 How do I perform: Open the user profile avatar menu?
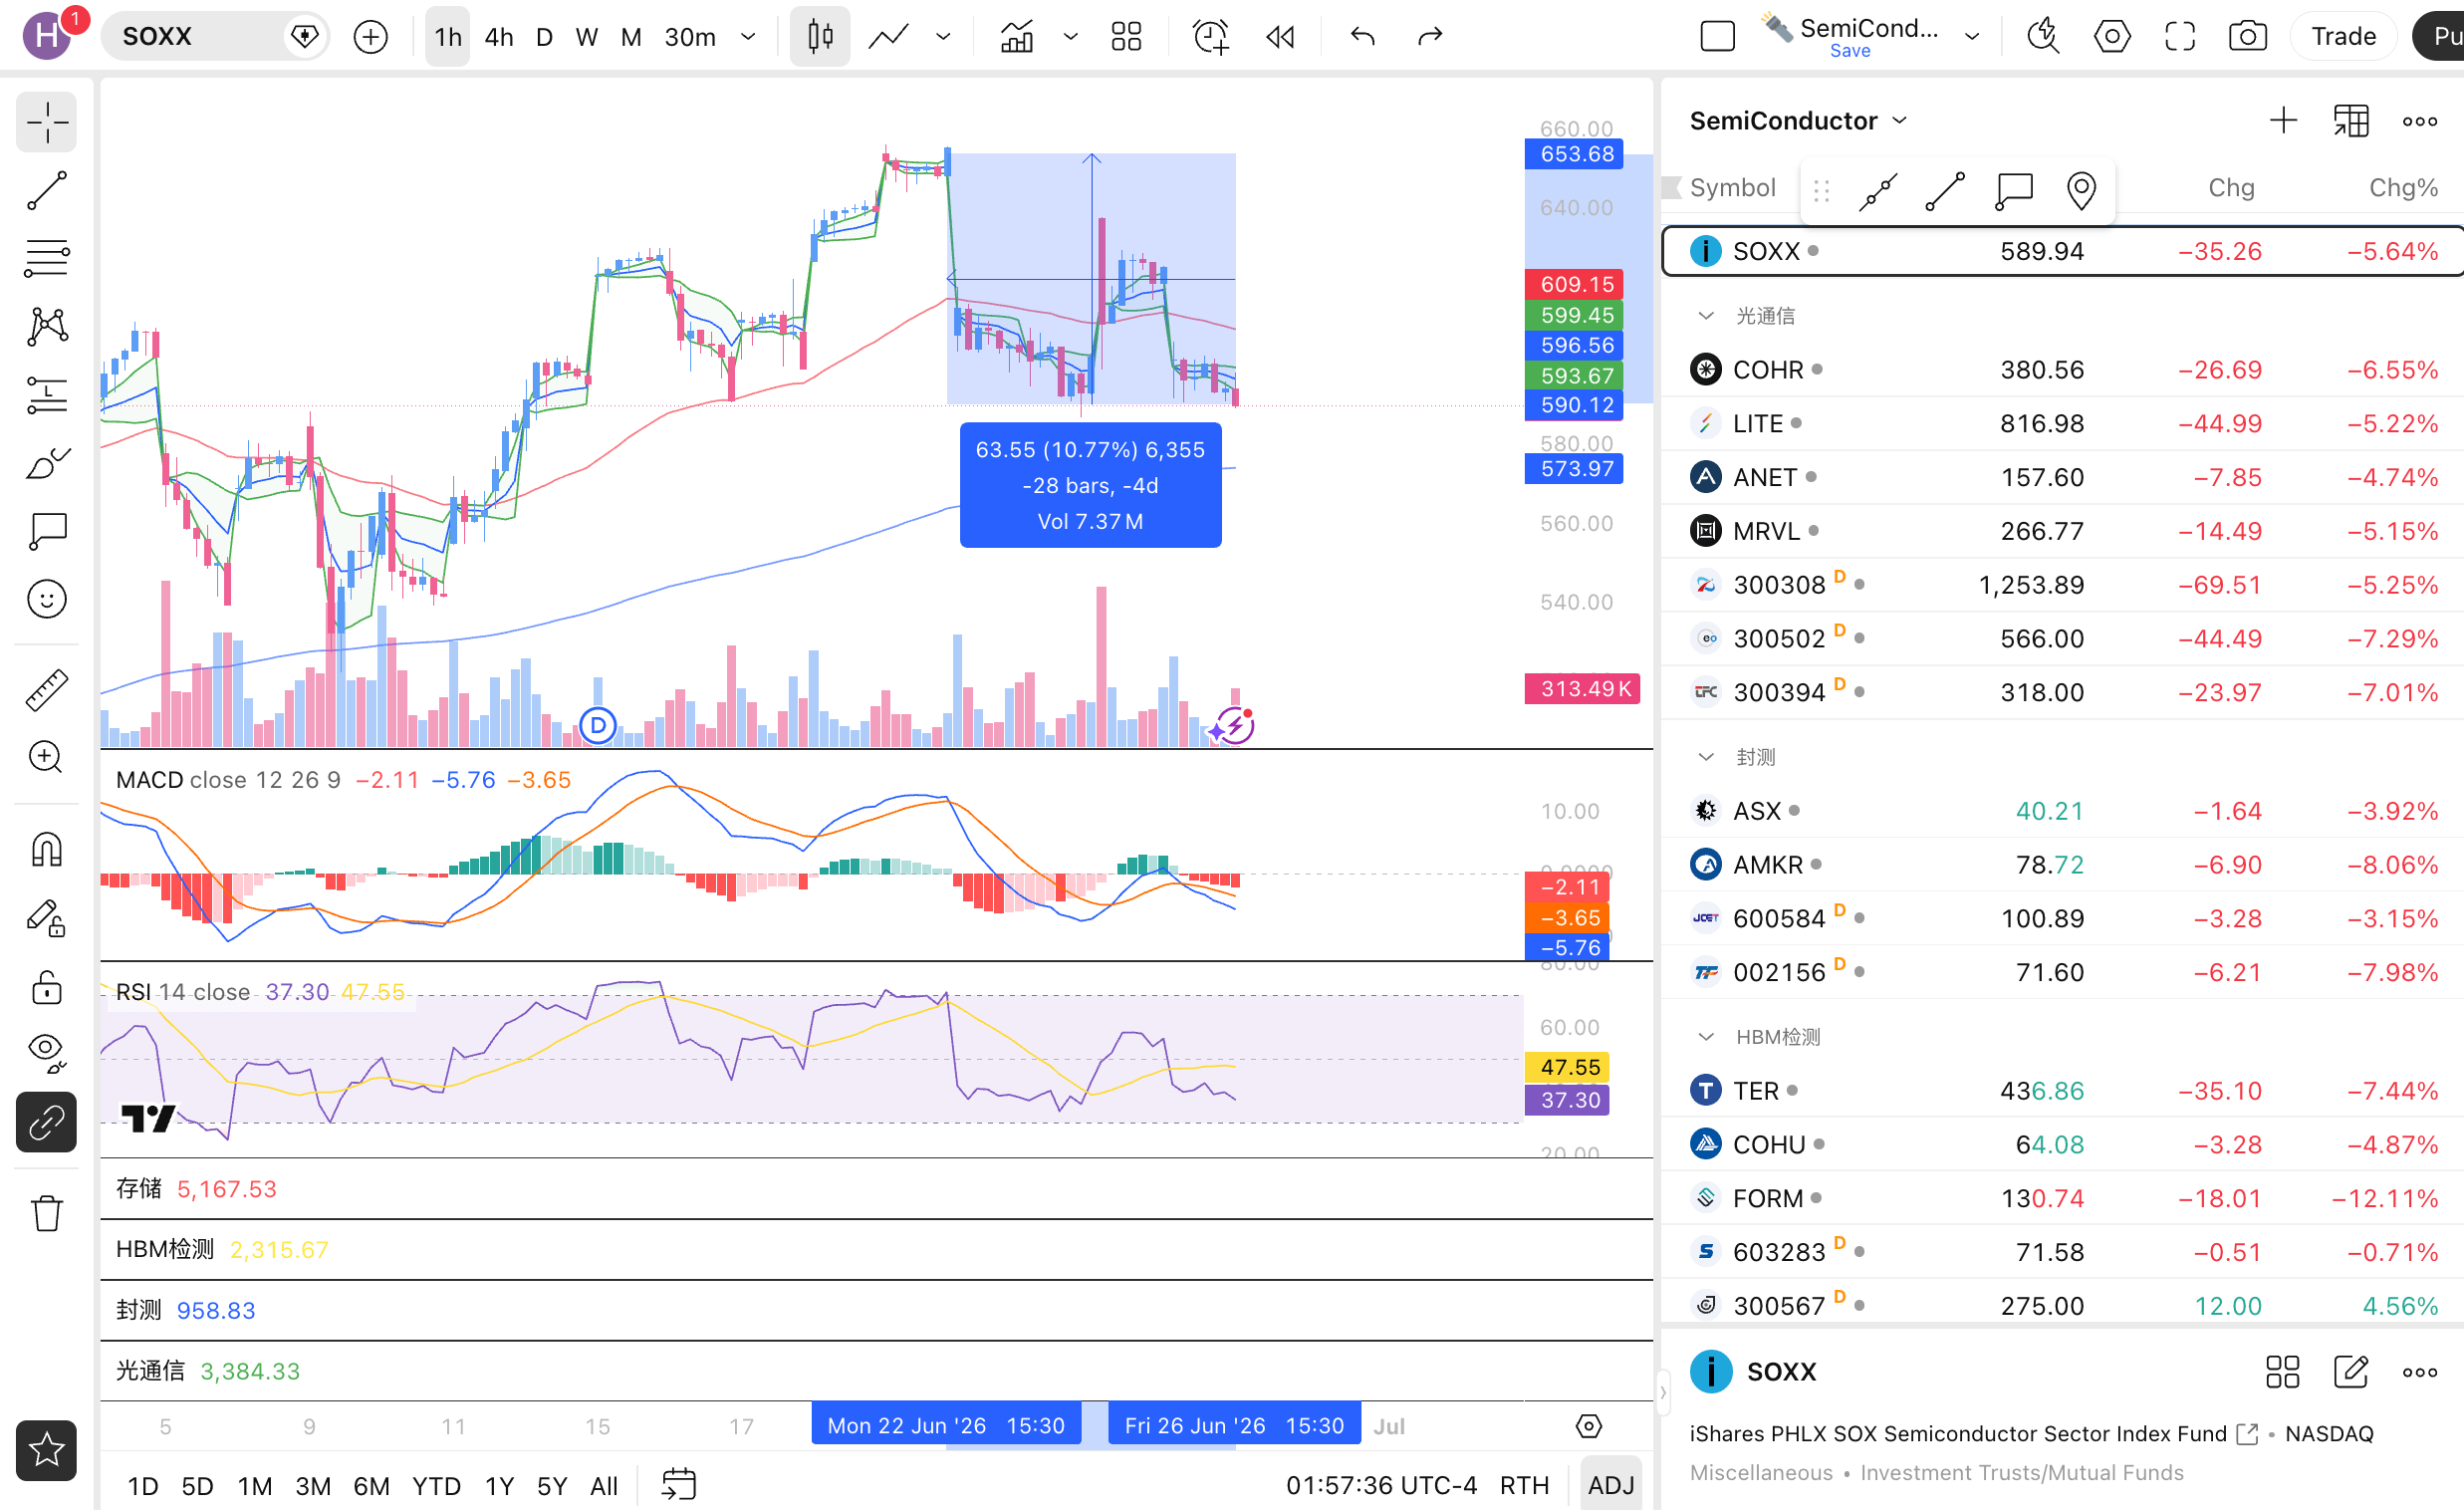(x=47, y=37)
